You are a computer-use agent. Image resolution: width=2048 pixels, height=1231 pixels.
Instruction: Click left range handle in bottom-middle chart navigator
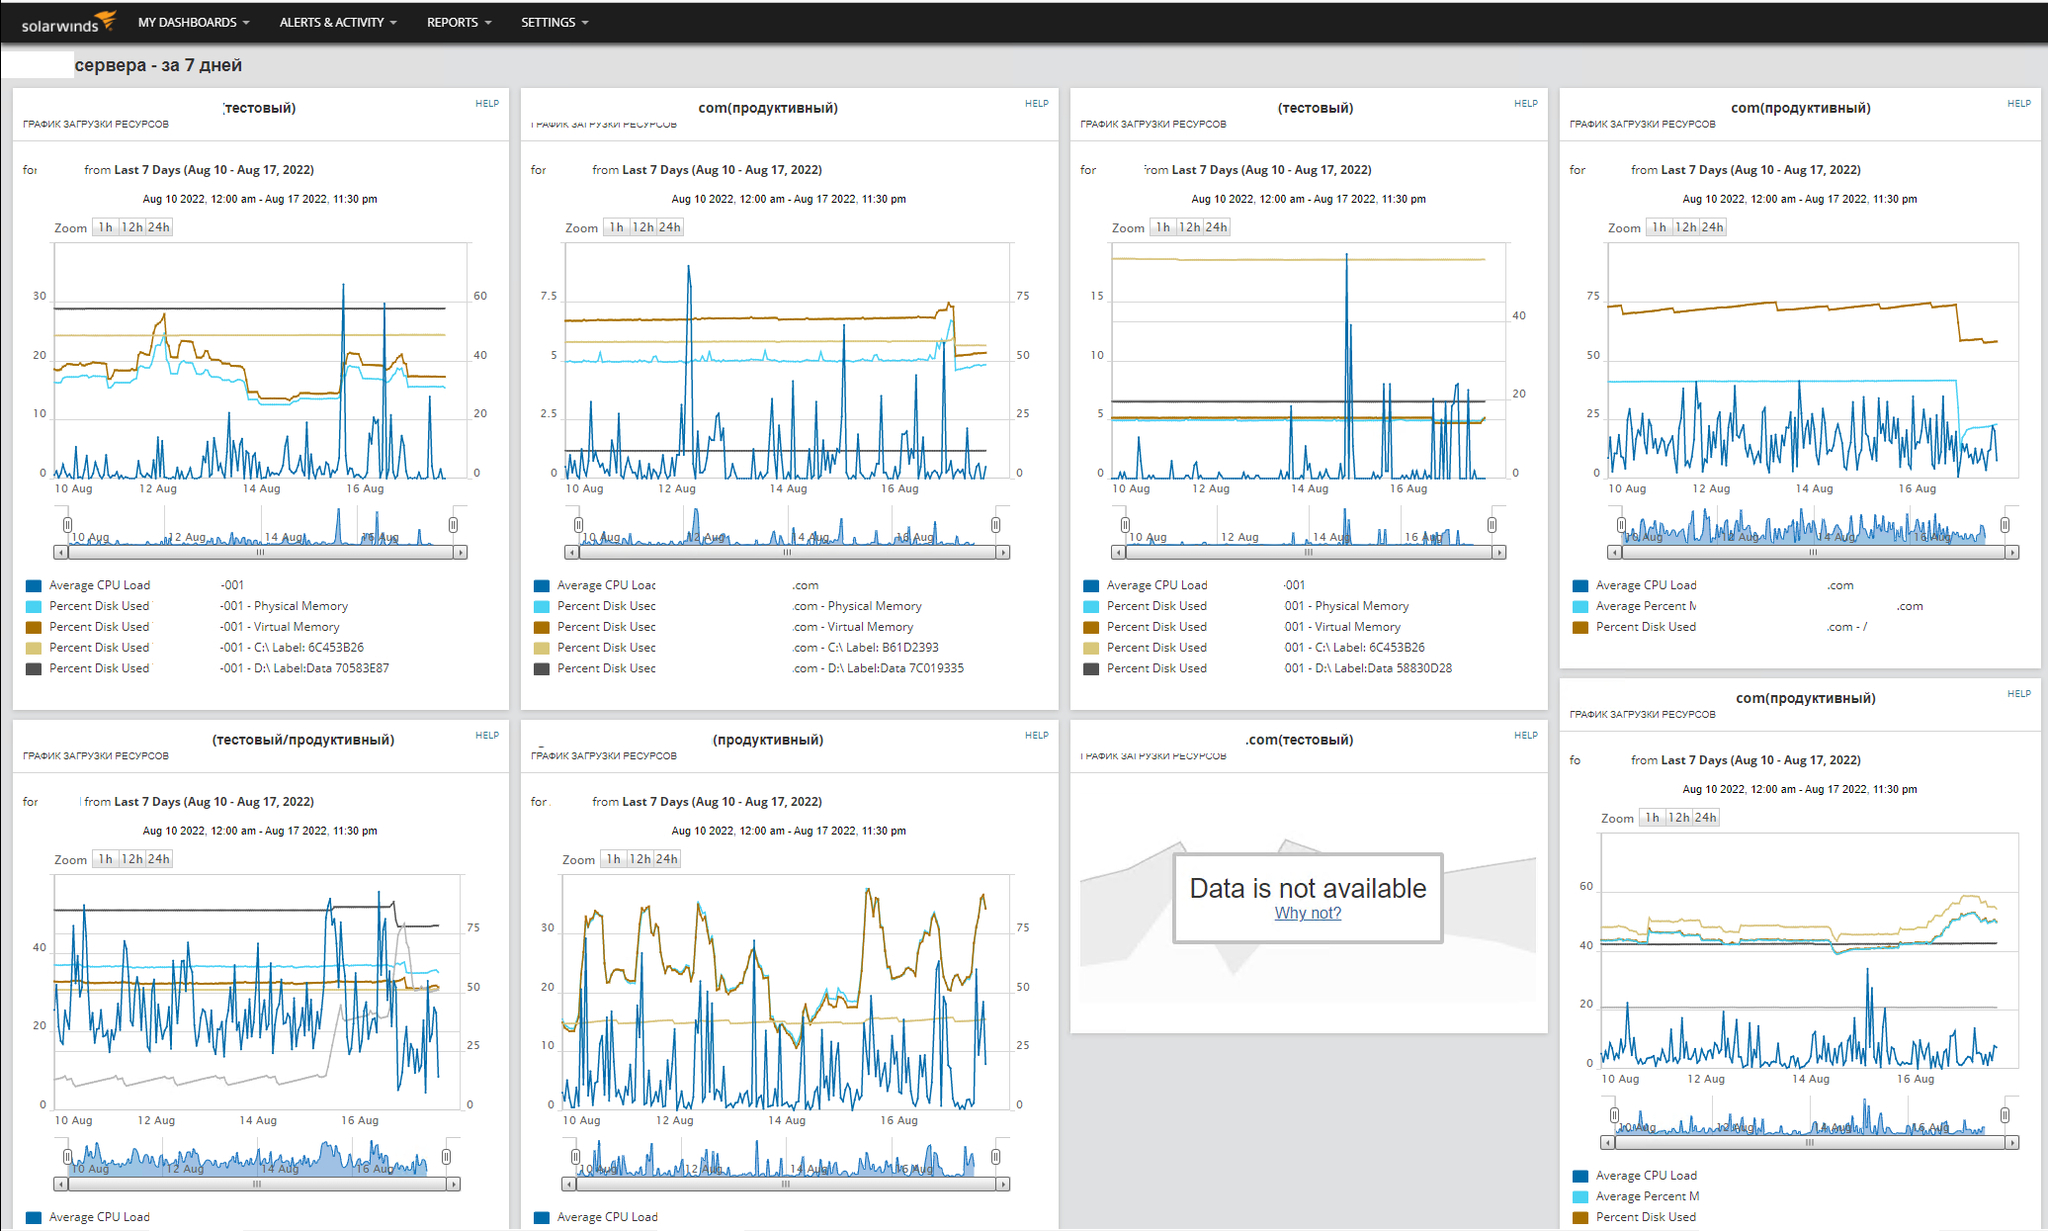[576, 1157]
